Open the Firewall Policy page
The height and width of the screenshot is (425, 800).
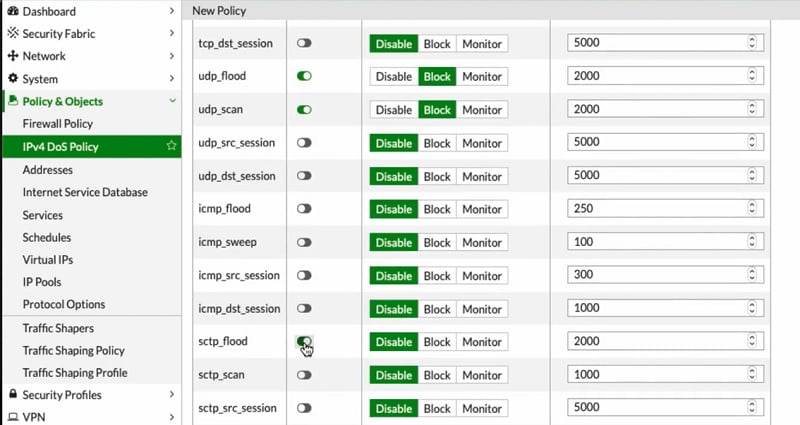tap(58, 123)
